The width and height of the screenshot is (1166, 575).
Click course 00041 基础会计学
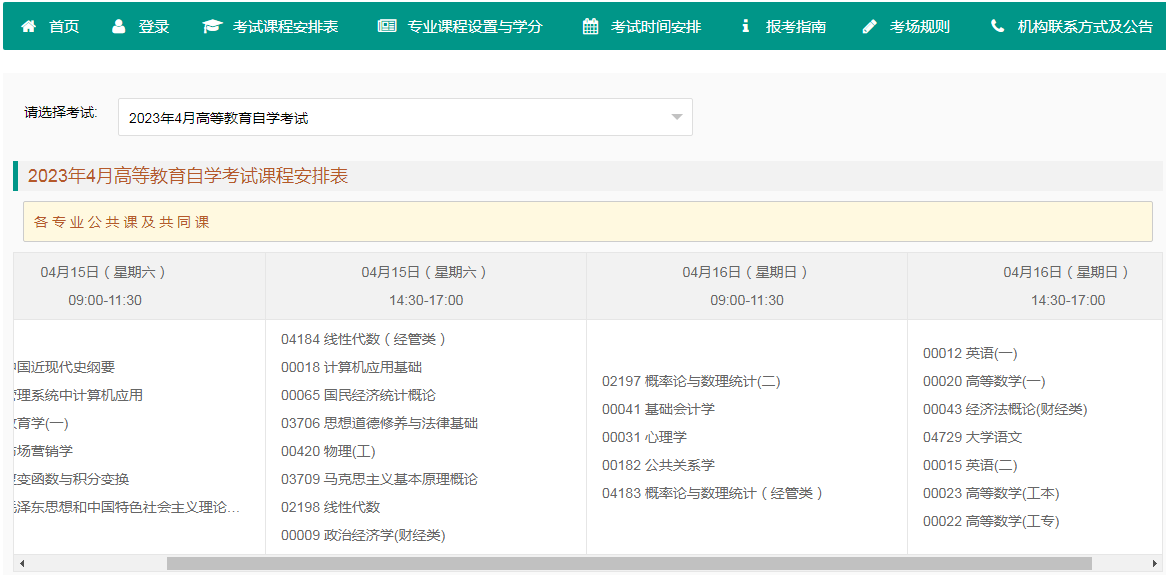coord(658,409)
